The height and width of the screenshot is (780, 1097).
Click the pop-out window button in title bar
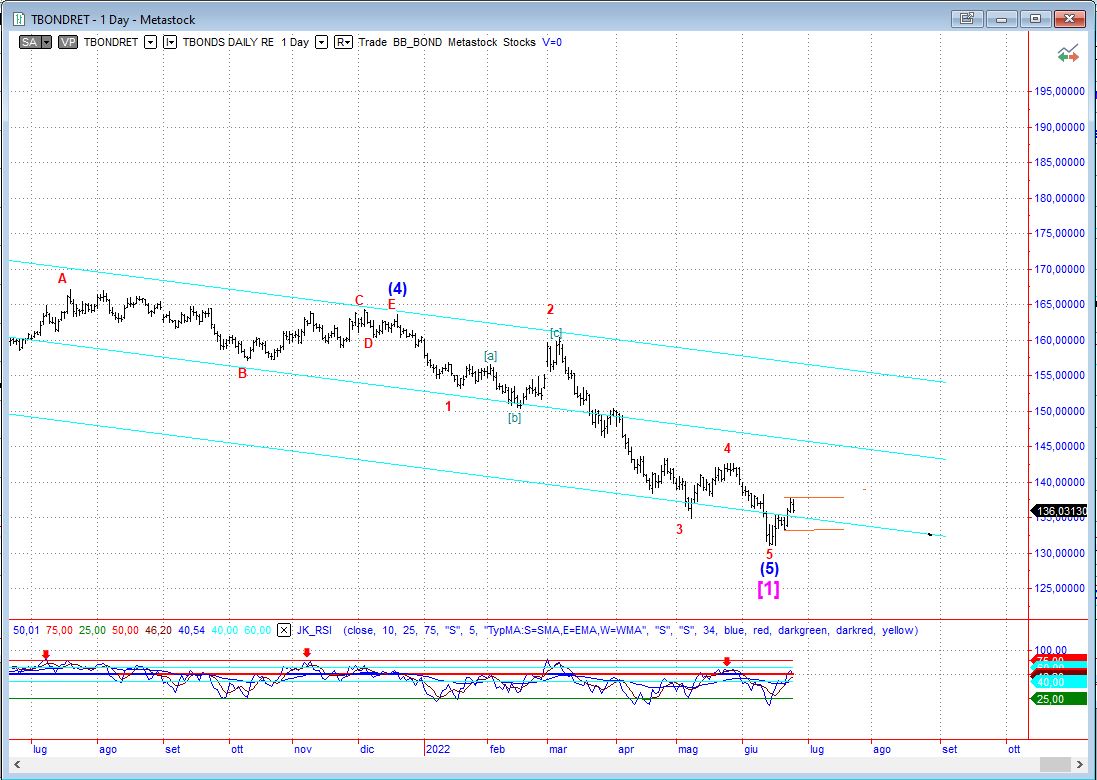968,19
